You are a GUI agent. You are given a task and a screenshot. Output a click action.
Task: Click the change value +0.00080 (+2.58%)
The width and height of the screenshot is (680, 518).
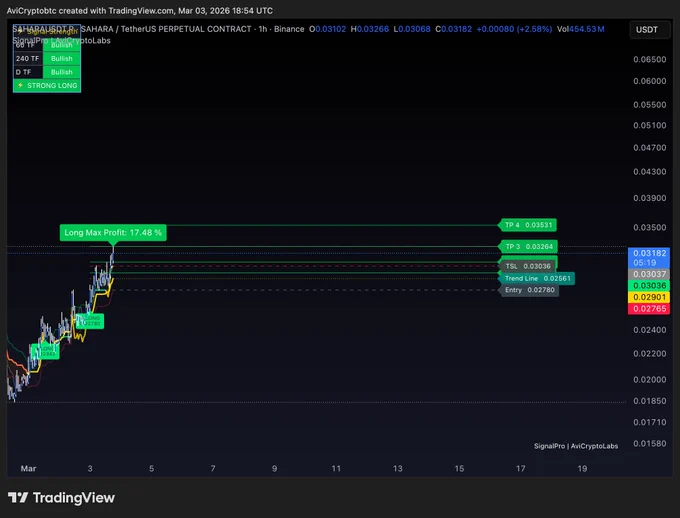click(514, 29)
